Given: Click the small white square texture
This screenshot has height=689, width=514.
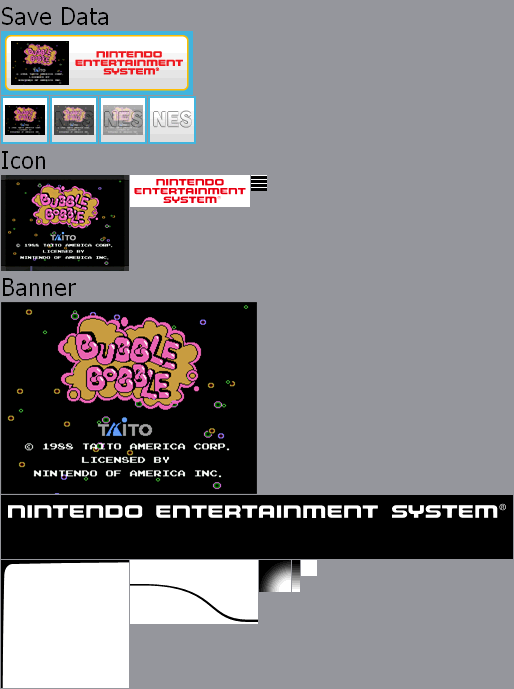Looking at the screenshot, I should tap(309, 568).
